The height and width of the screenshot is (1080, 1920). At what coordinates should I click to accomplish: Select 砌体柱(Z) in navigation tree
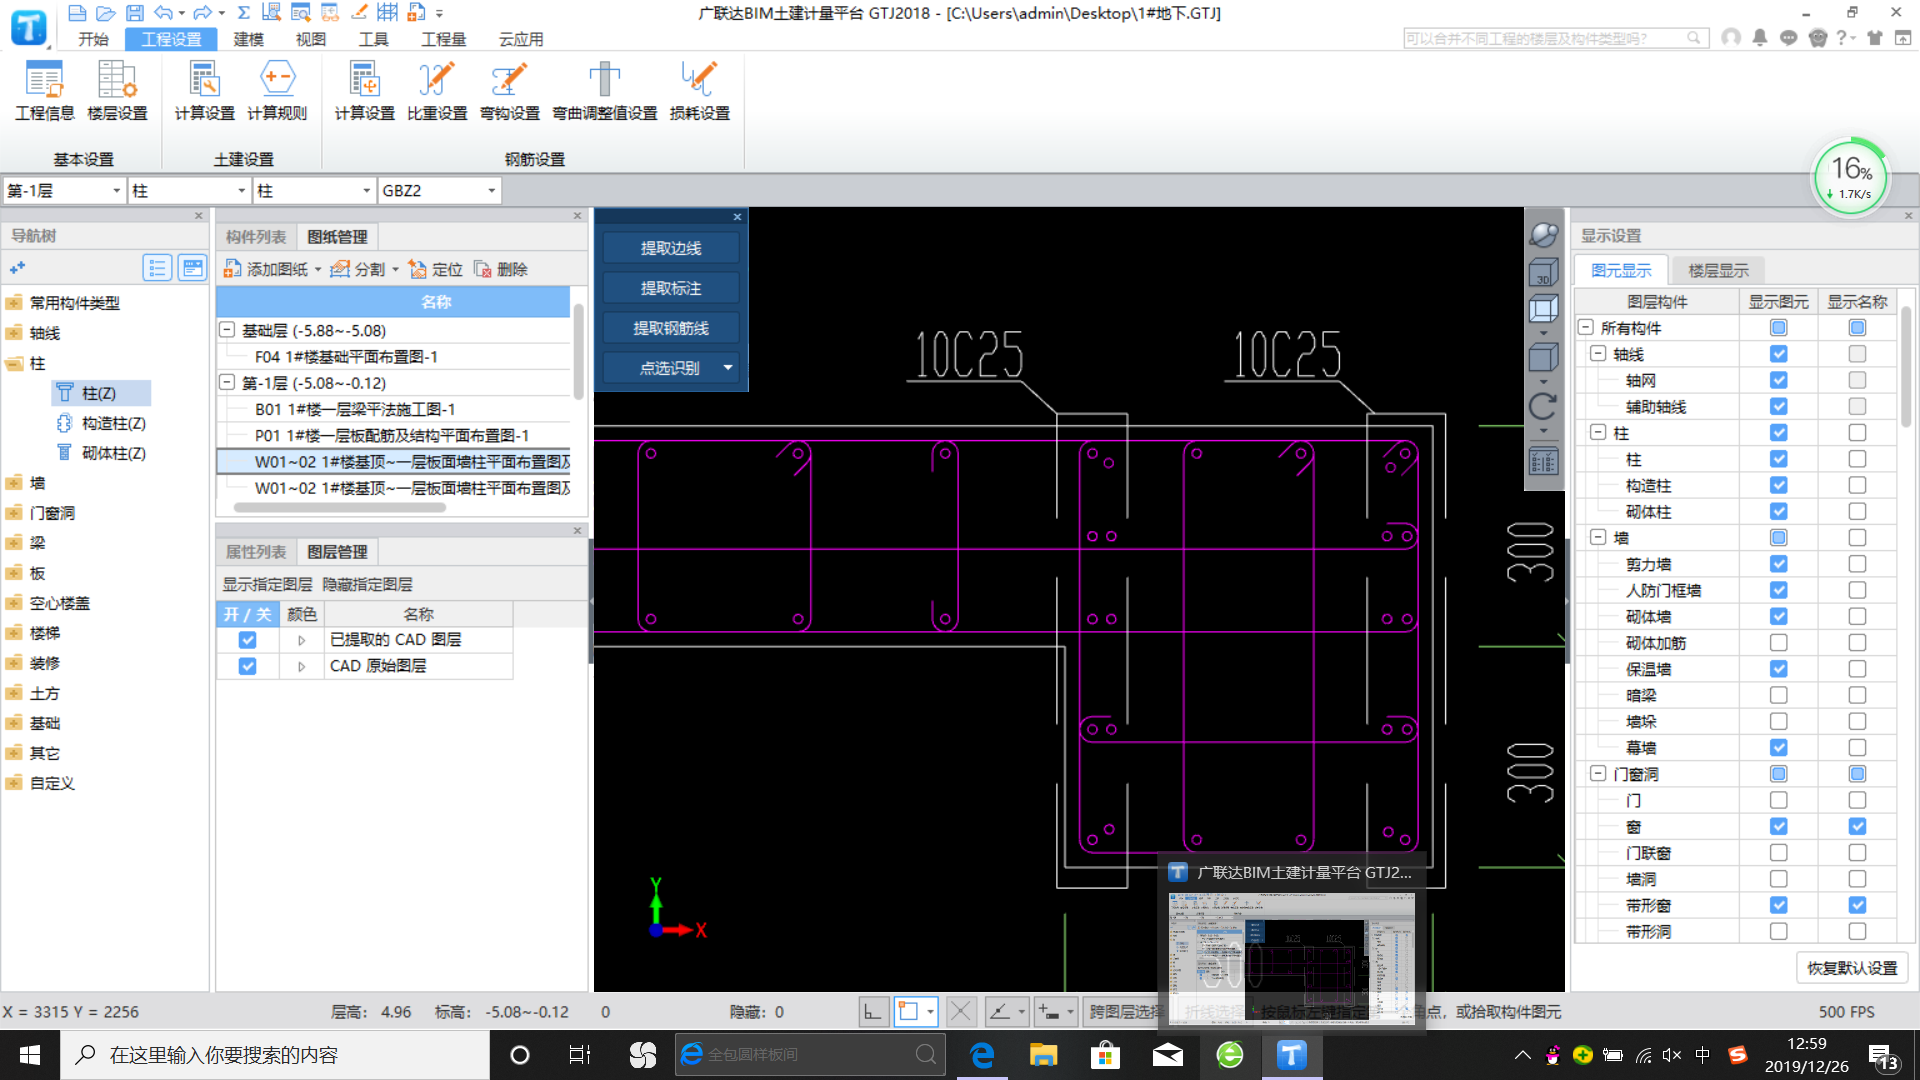(102, 453)
